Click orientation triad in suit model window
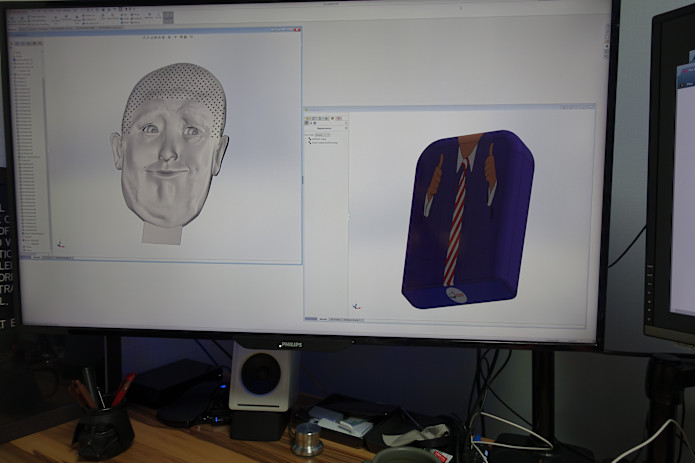695x463 pixels. 357,307
